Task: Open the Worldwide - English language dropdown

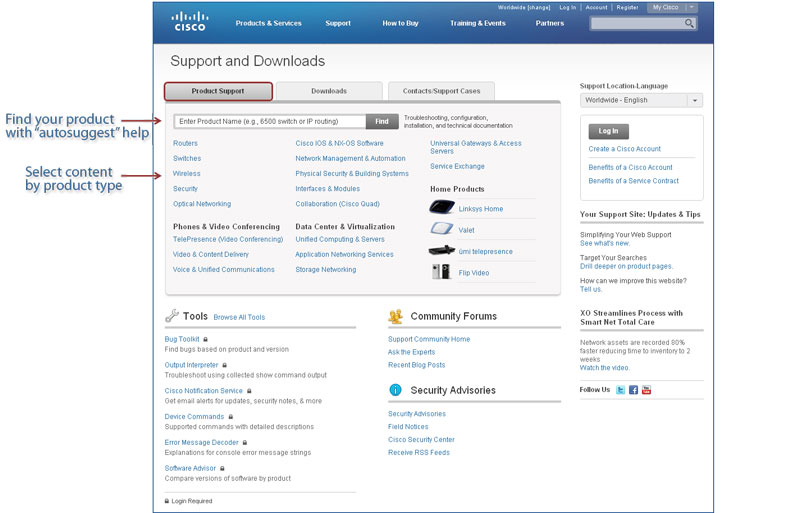Action: (641, 100)
